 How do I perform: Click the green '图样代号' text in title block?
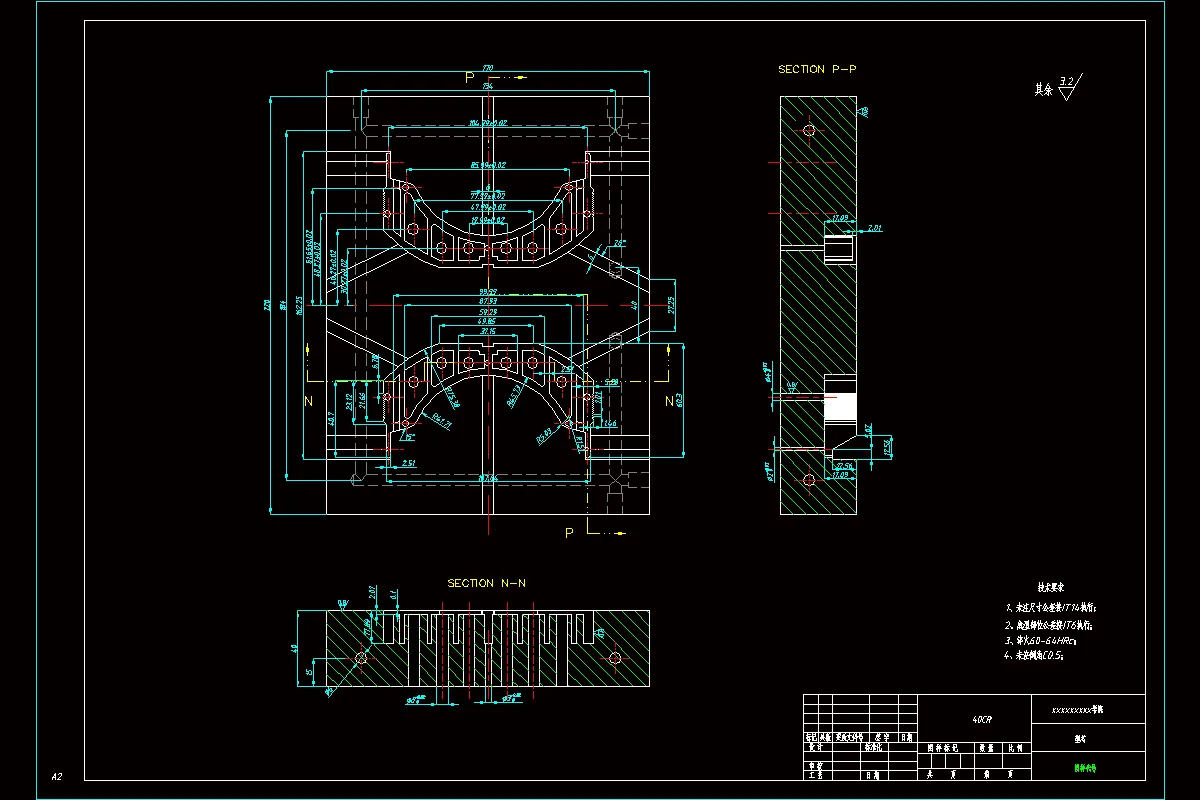tap(1085, 769)
